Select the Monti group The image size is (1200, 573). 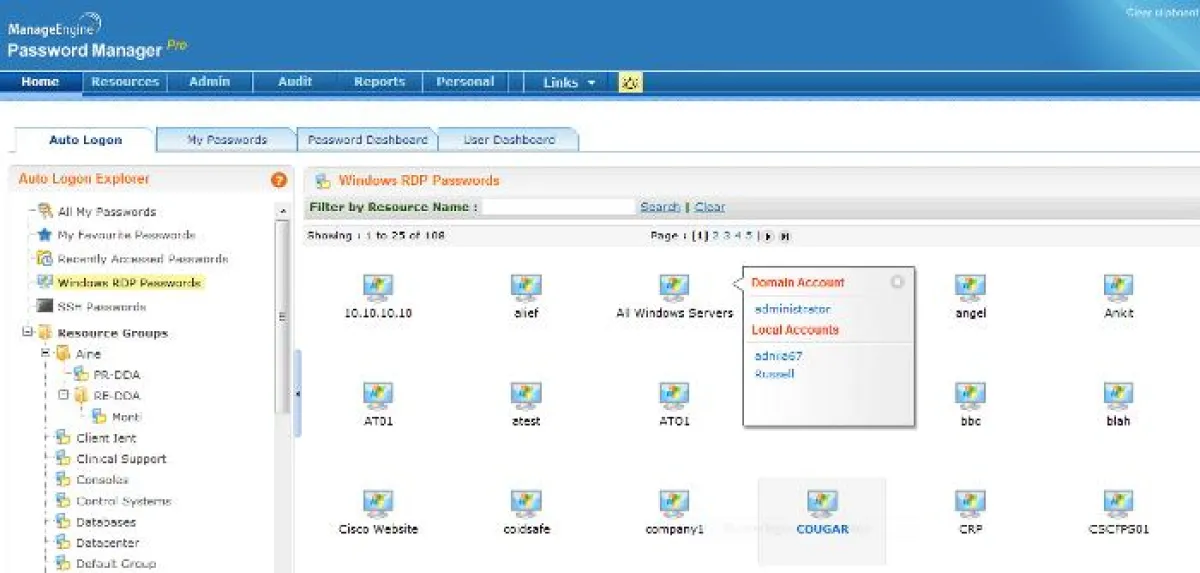pyautogui.click(x=126, y=417)
